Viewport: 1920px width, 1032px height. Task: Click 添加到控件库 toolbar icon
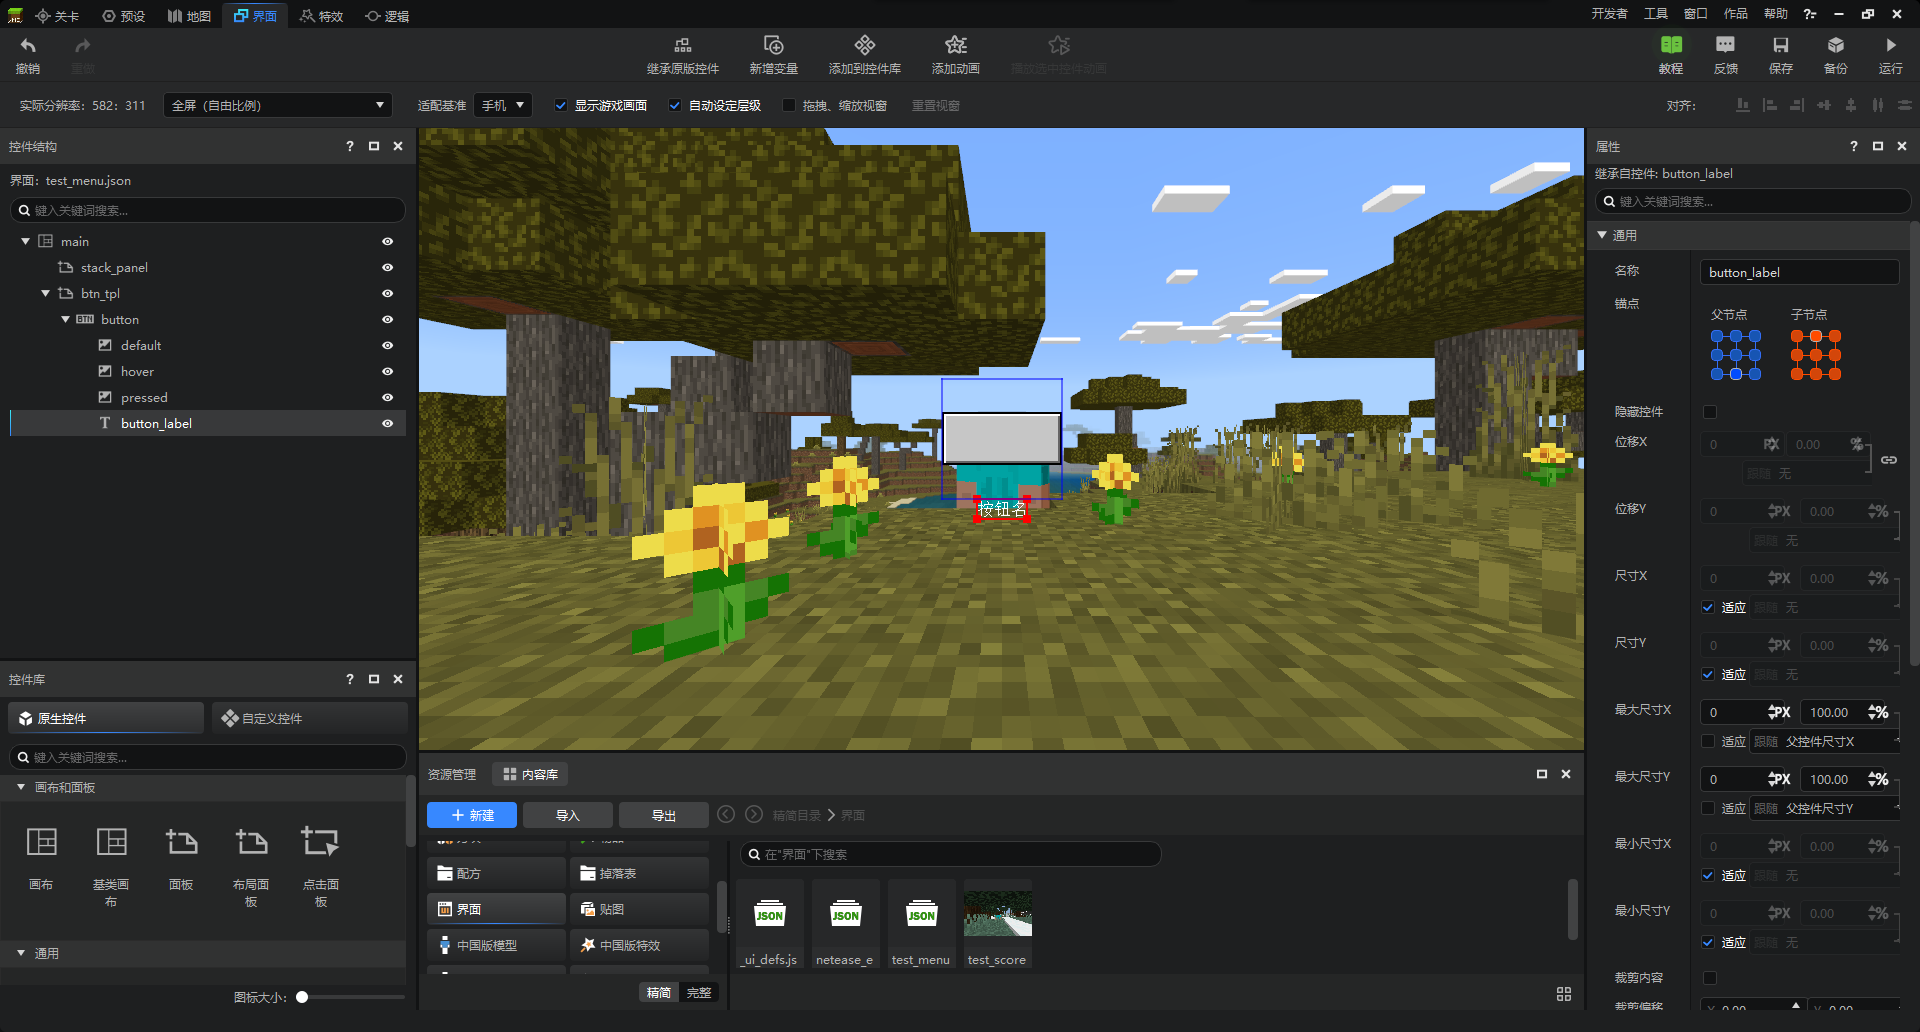point(865,45)
